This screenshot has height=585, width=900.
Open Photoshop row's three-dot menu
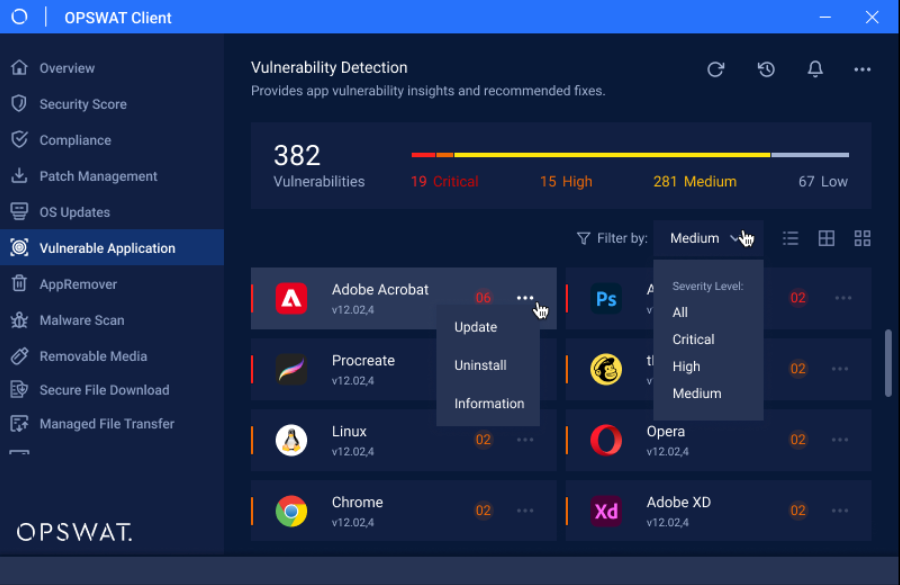pos(843,297)
